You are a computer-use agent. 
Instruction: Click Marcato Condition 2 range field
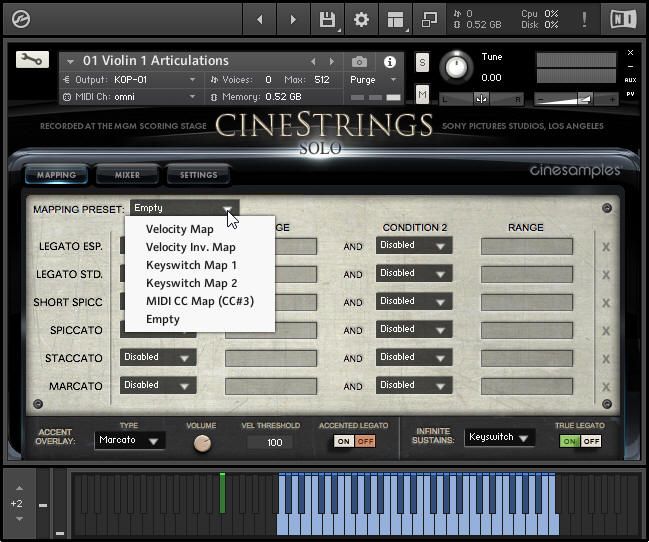click(527, 387)
